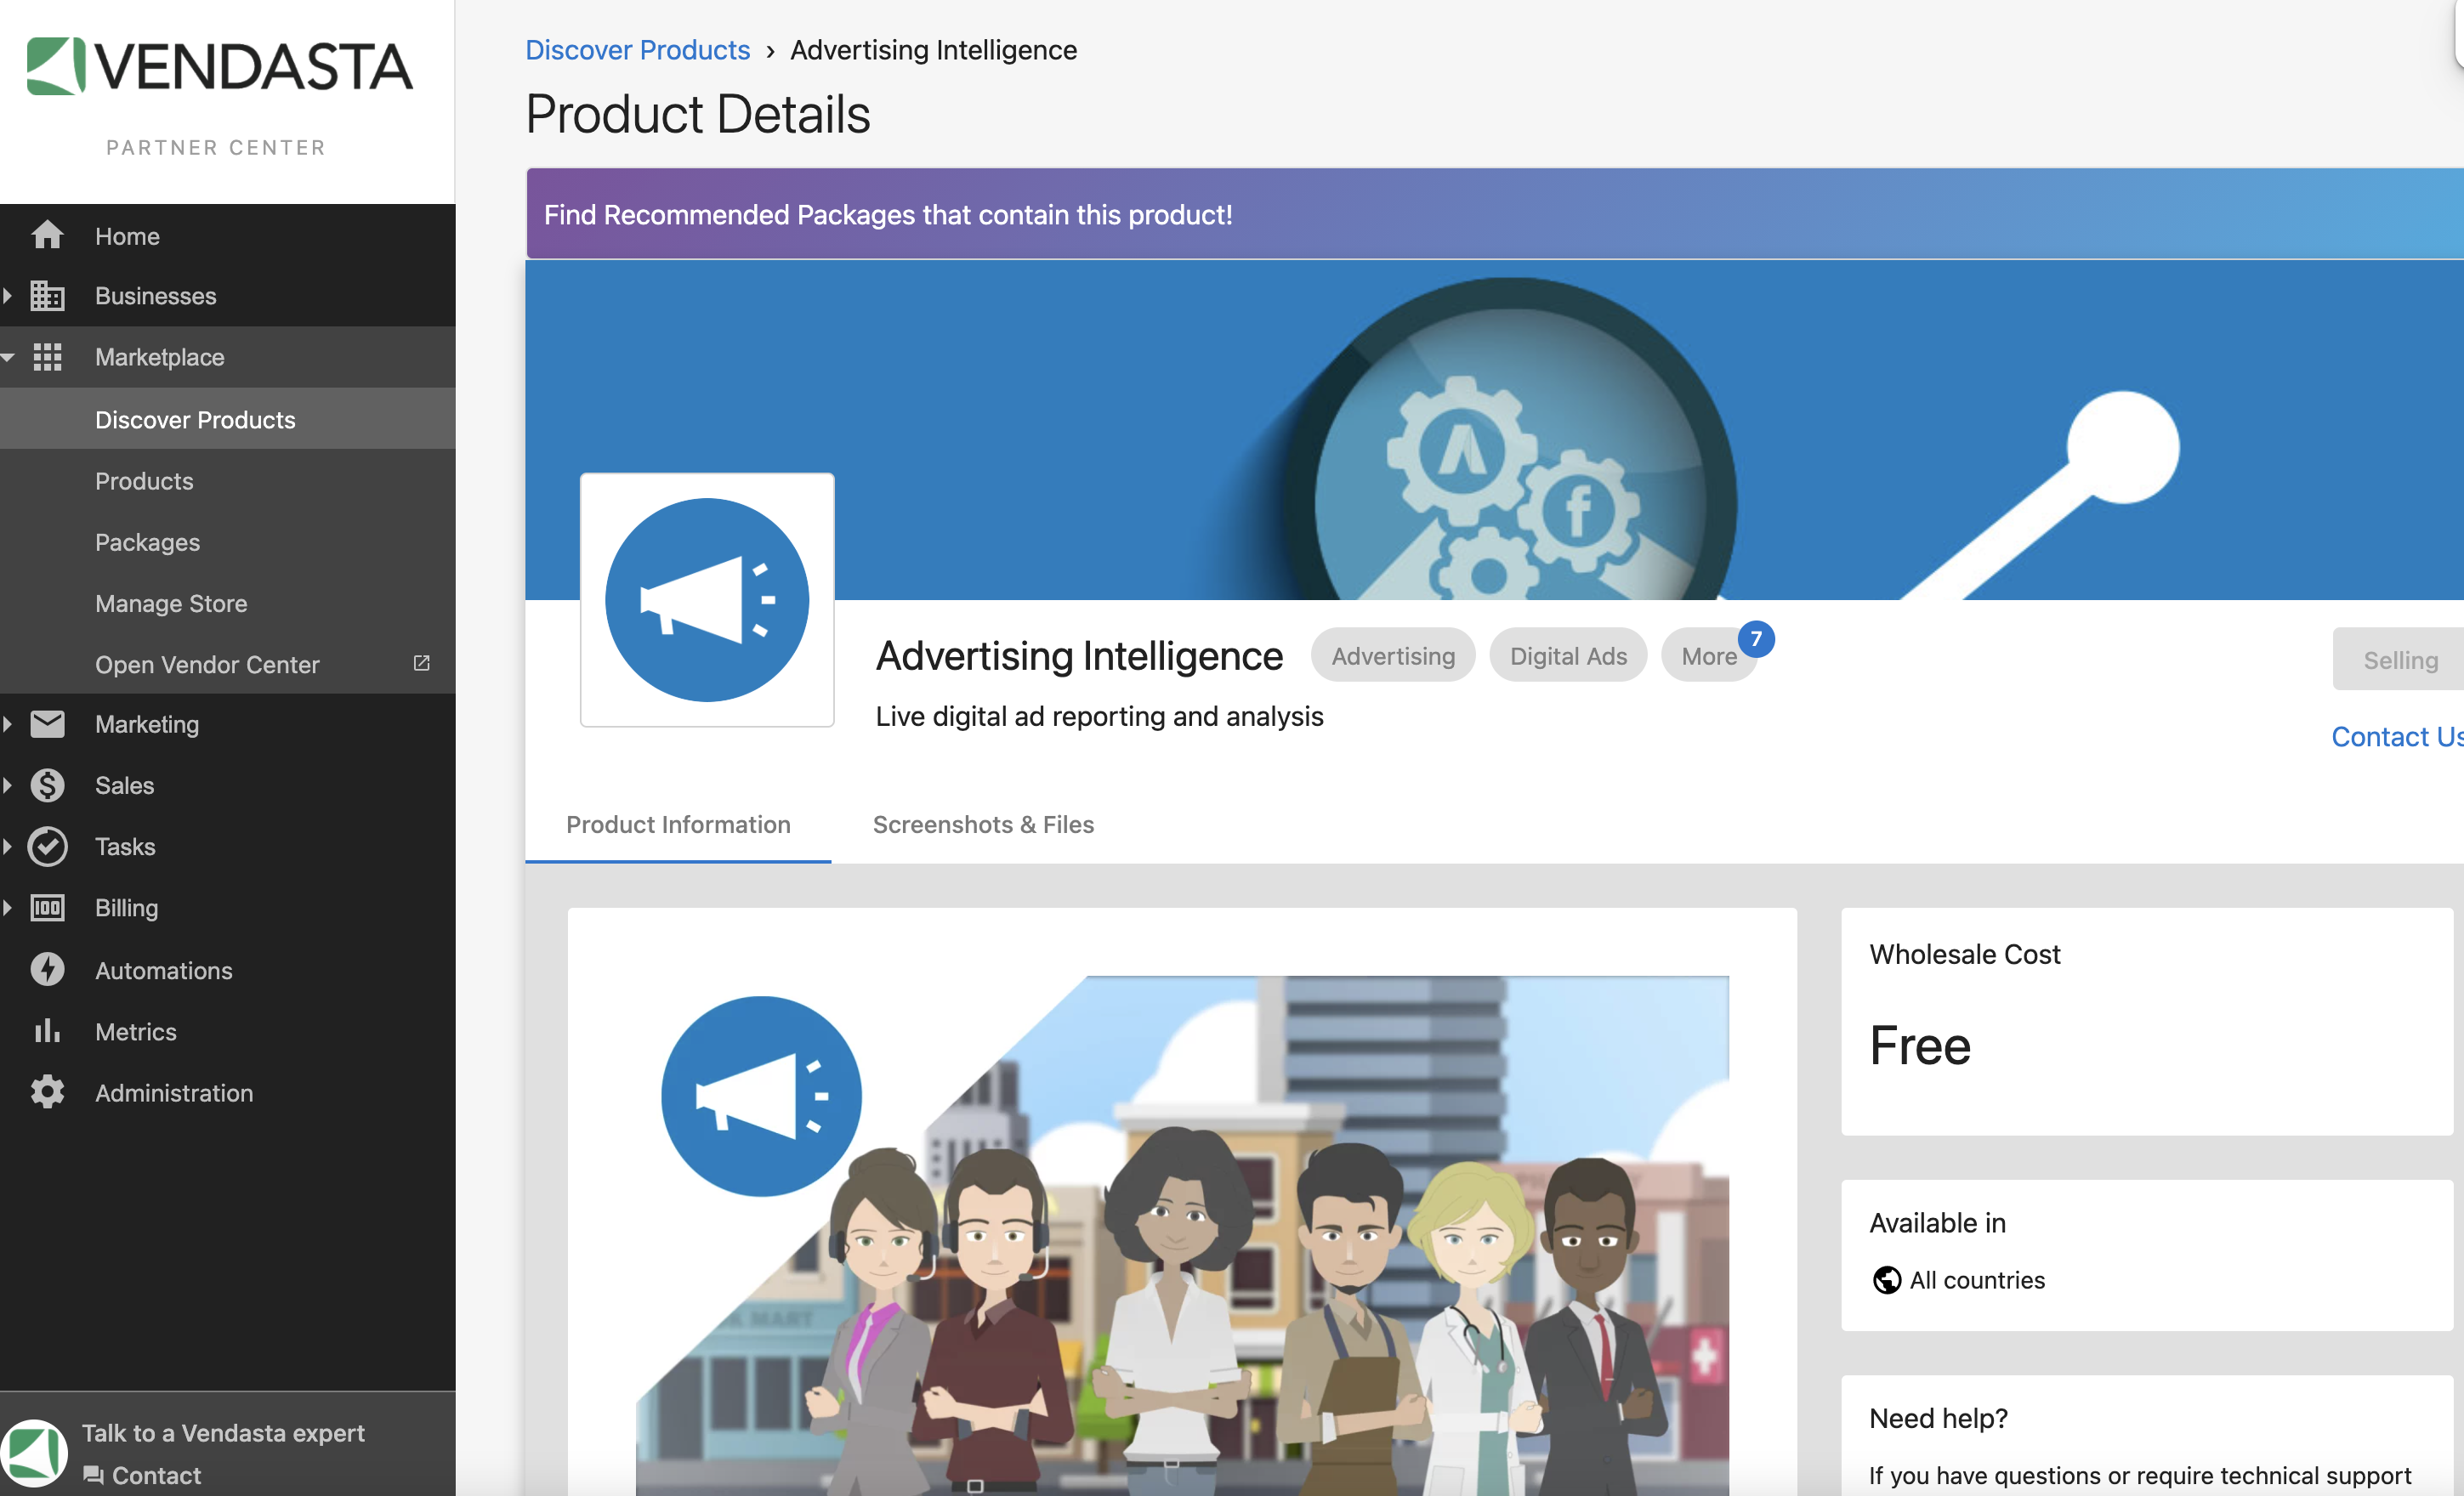Click the Wholesale Cost heading
The height and width of the screenshot is (1496, 2464).
point(1965,953)
